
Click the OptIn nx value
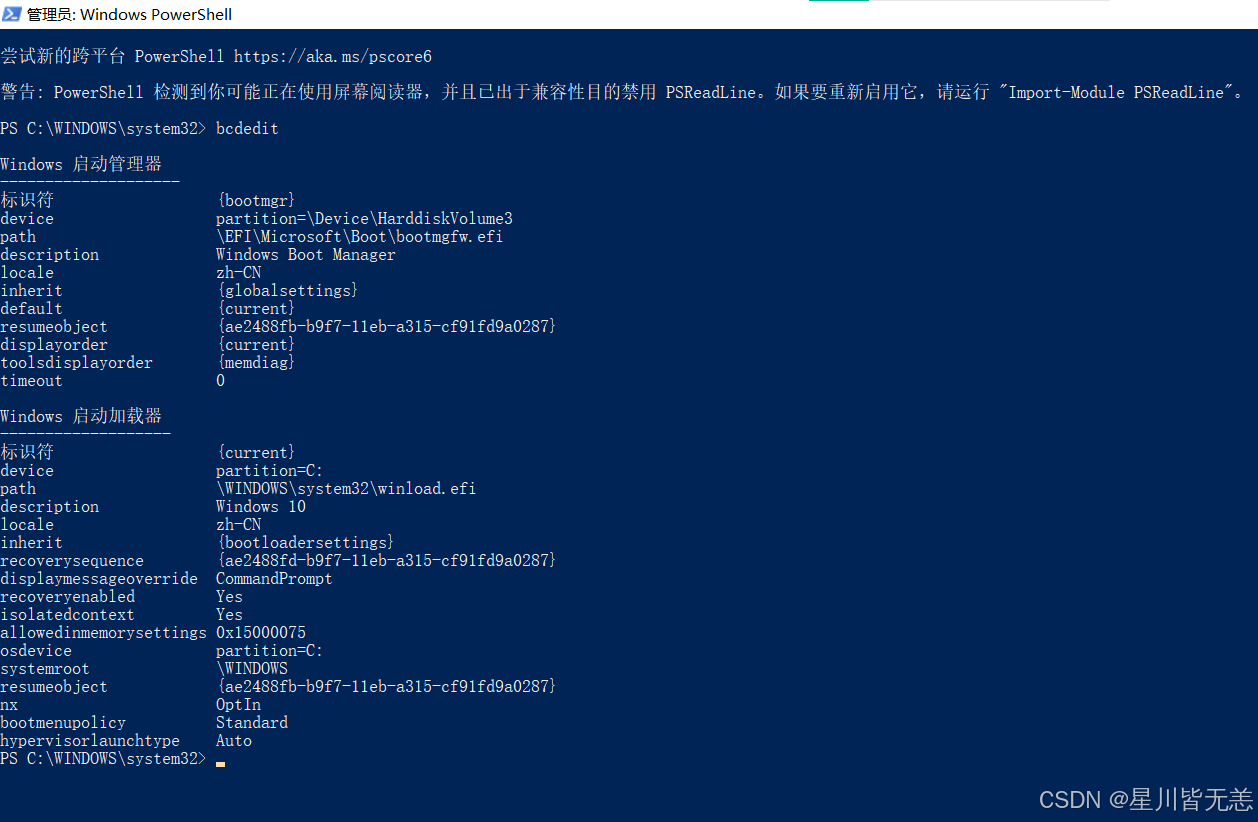[238, 705]
